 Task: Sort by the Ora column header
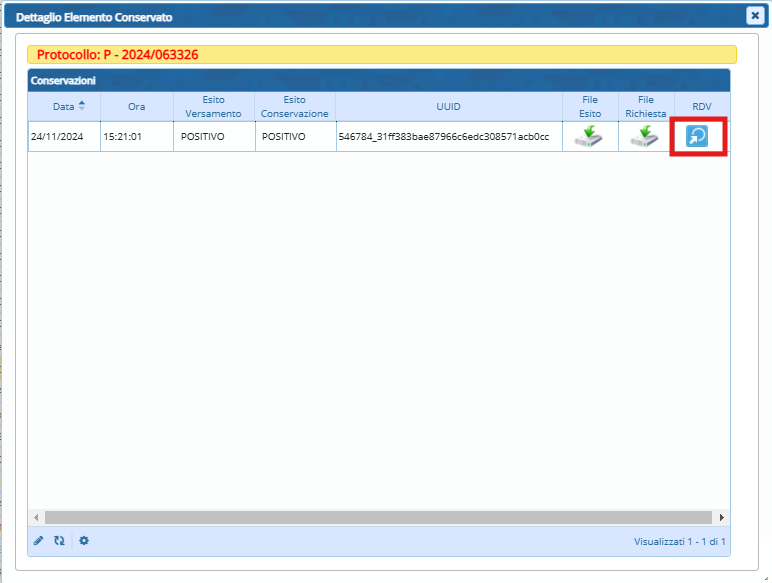pyautogui.click(x=137, y=106)
